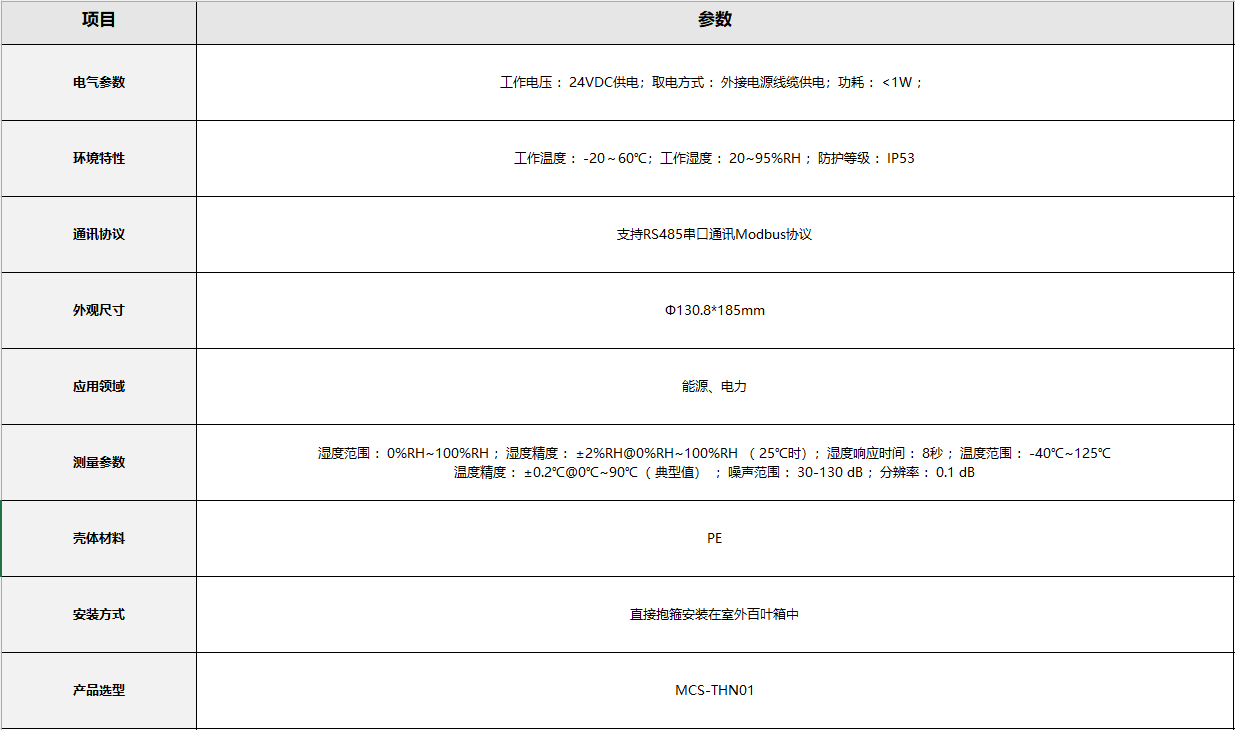Screen dimensions: 1235x730
Task: Click the 外观尺寸 row label
Action: click(x=97, y=310)
